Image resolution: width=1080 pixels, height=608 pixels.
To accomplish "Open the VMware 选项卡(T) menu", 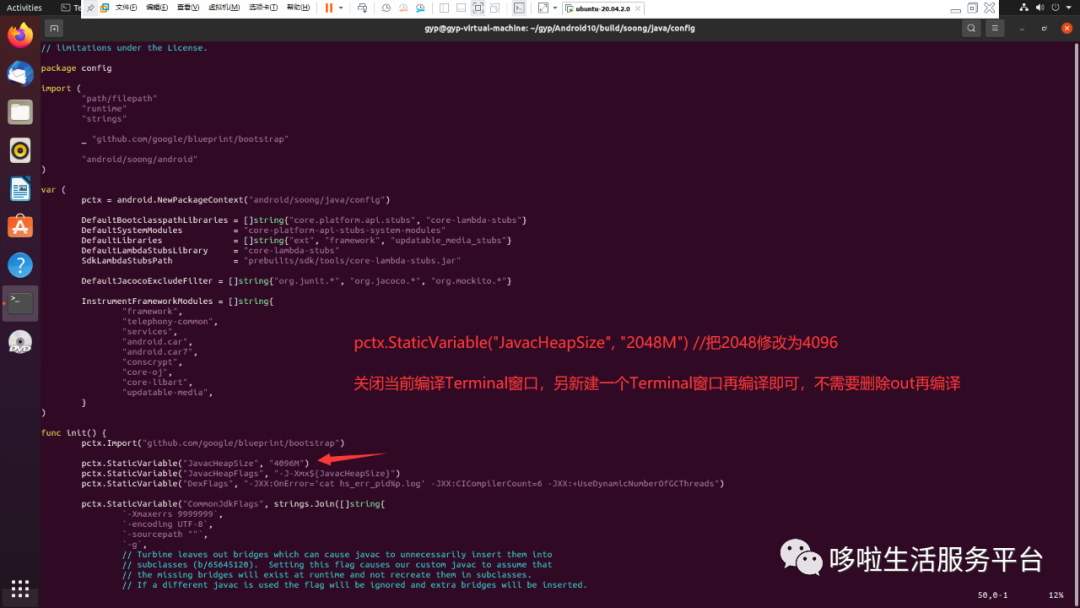I will 263,8.
